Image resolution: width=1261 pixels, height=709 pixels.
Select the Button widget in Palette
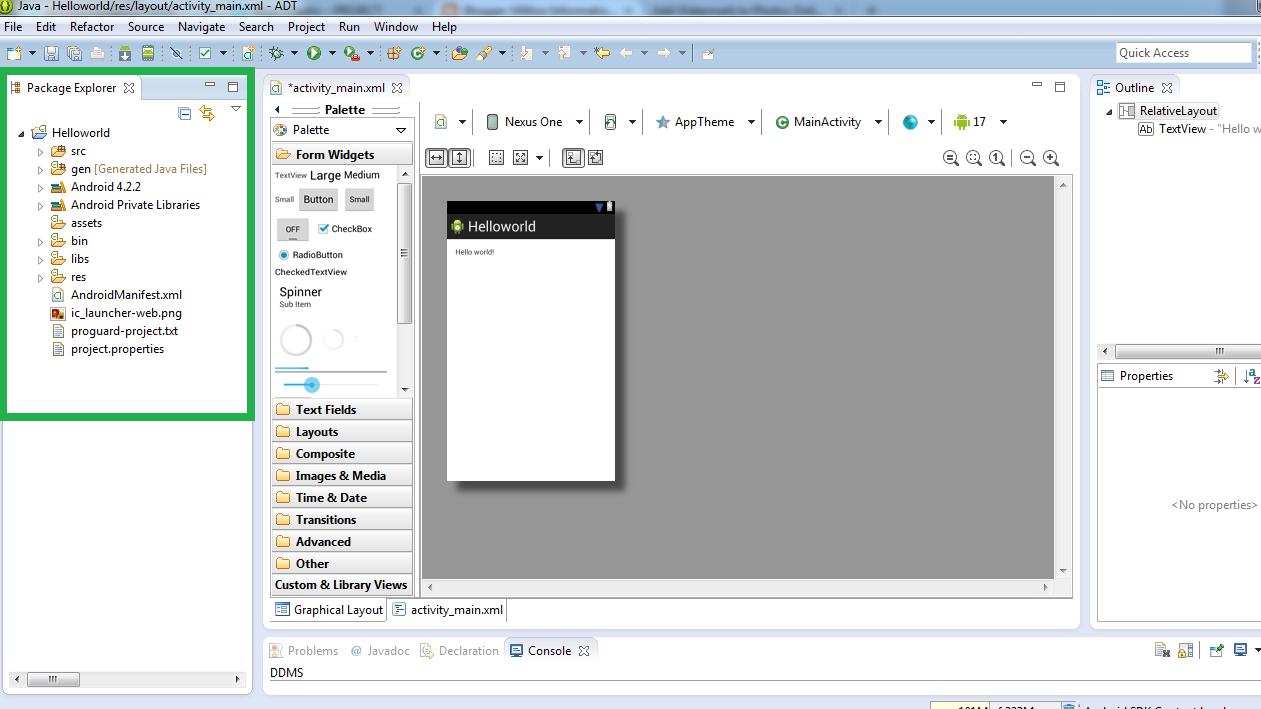click(319, 200)
